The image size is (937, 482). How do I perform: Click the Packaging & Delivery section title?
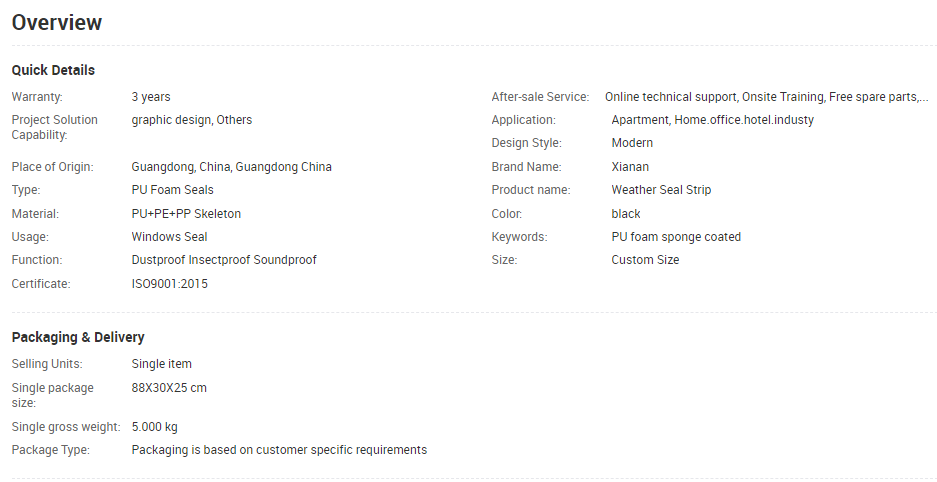pyautogui.click(x=78, y=337)
